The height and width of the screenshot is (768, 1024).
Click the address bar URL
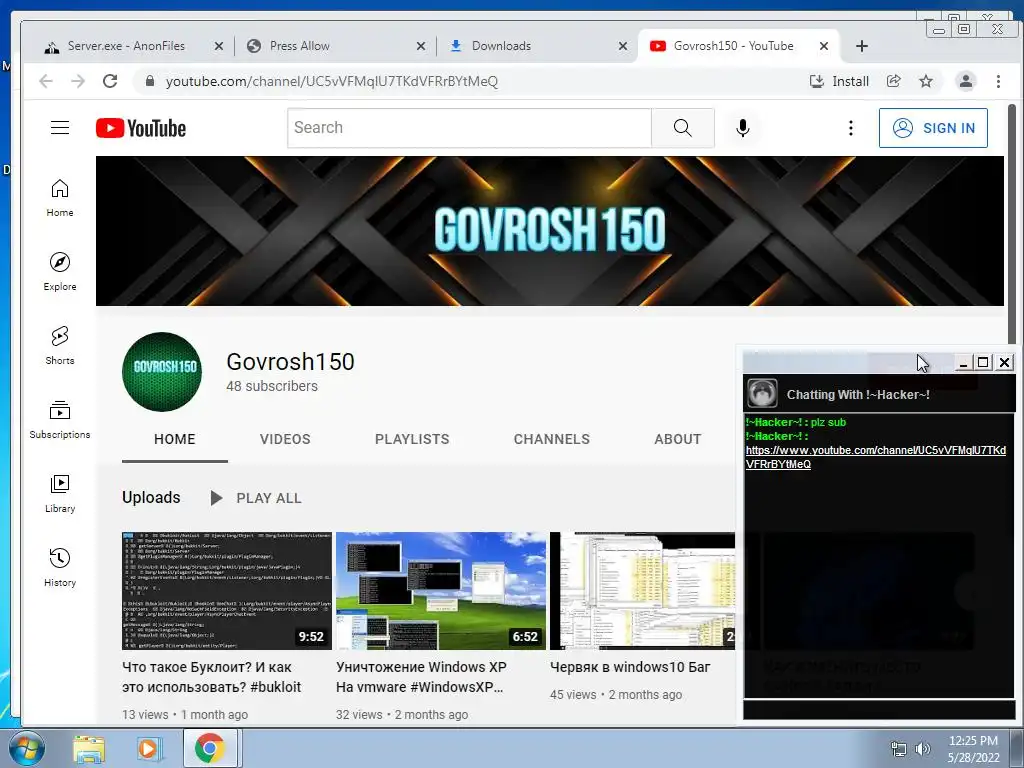tap(332, 82)
